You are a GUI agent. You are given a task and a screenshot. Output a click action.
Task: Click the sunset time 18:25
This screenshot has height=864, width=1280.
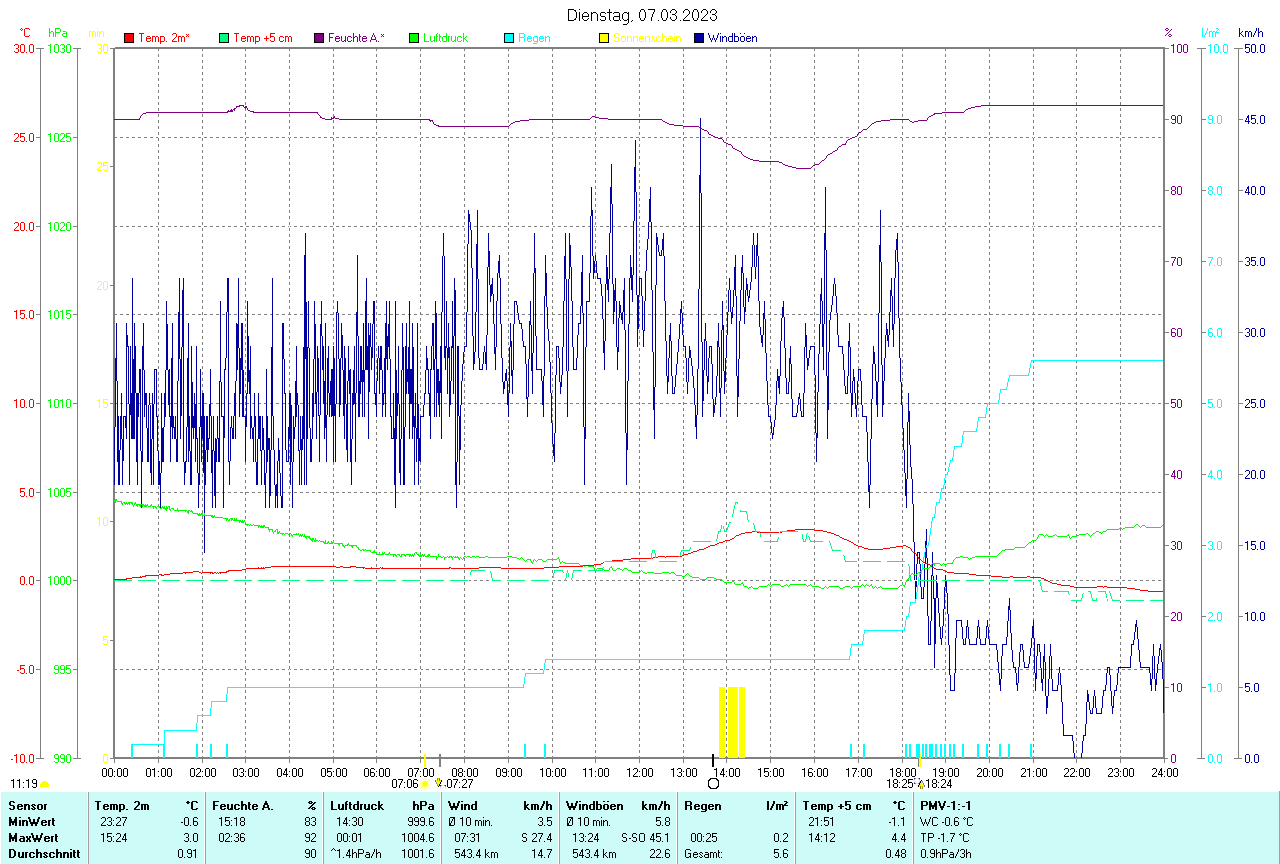coord(899,784)
